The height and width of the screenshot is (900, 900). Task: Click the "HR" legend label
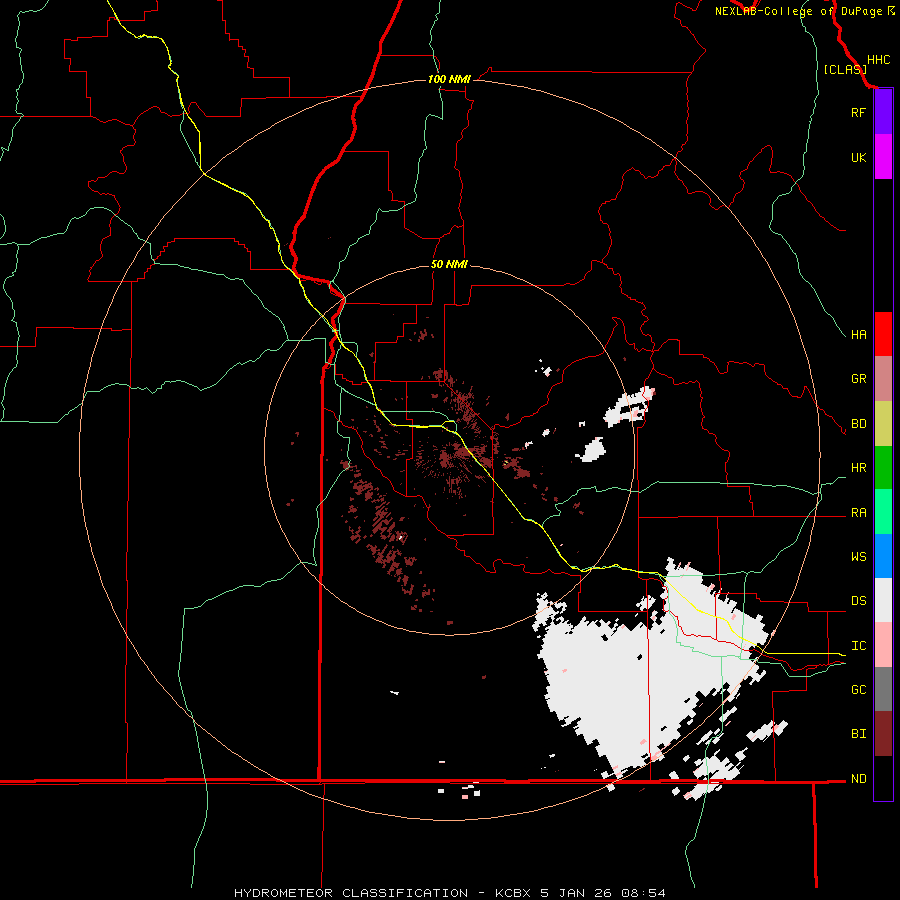point(858,468)
